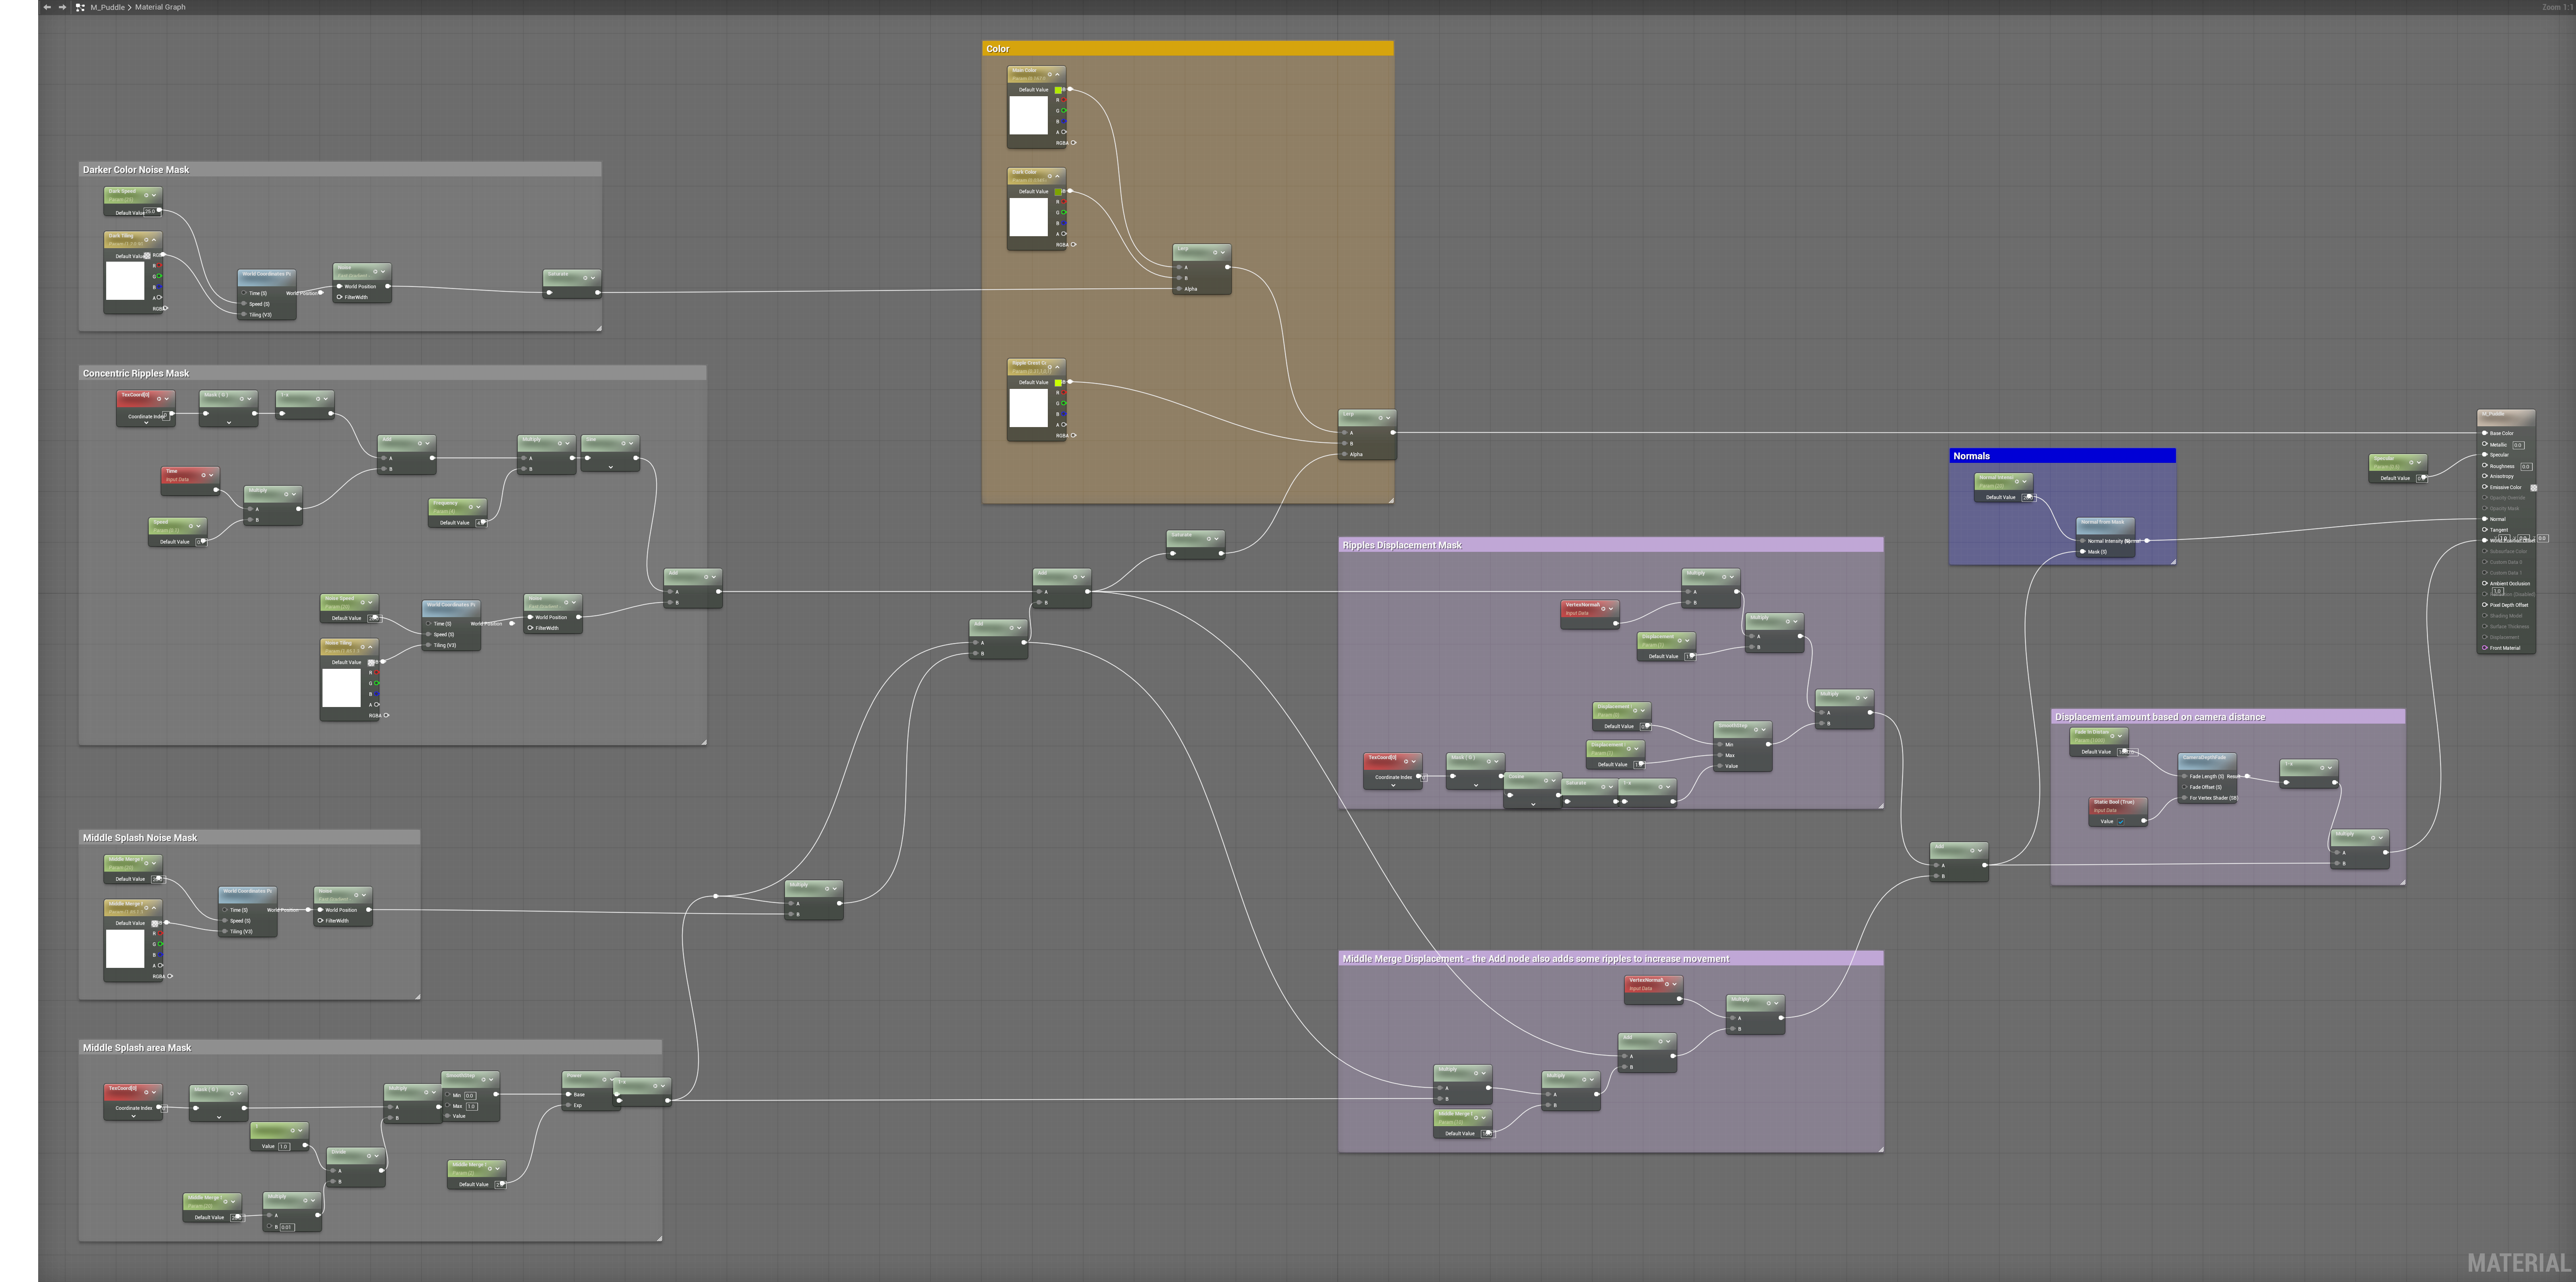The image size is (2576, 1282).
Task: Click the Emissive Color checker swatch on M_Puddle
Action: pos(2533,488)
